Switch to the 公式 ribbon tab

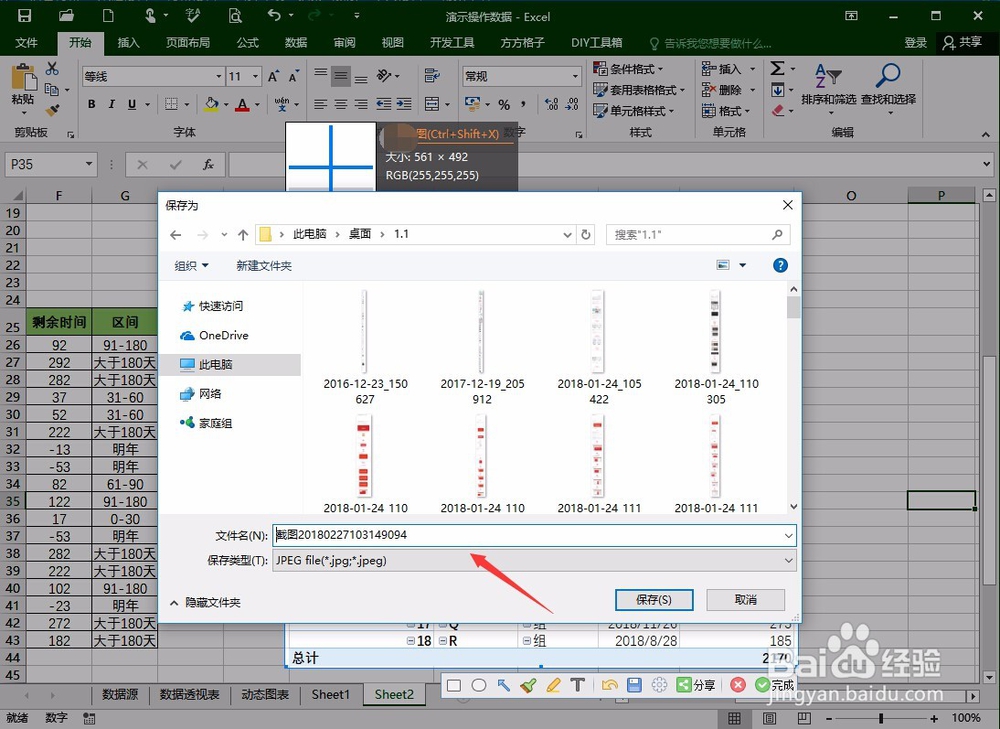[x=247, y=43]
